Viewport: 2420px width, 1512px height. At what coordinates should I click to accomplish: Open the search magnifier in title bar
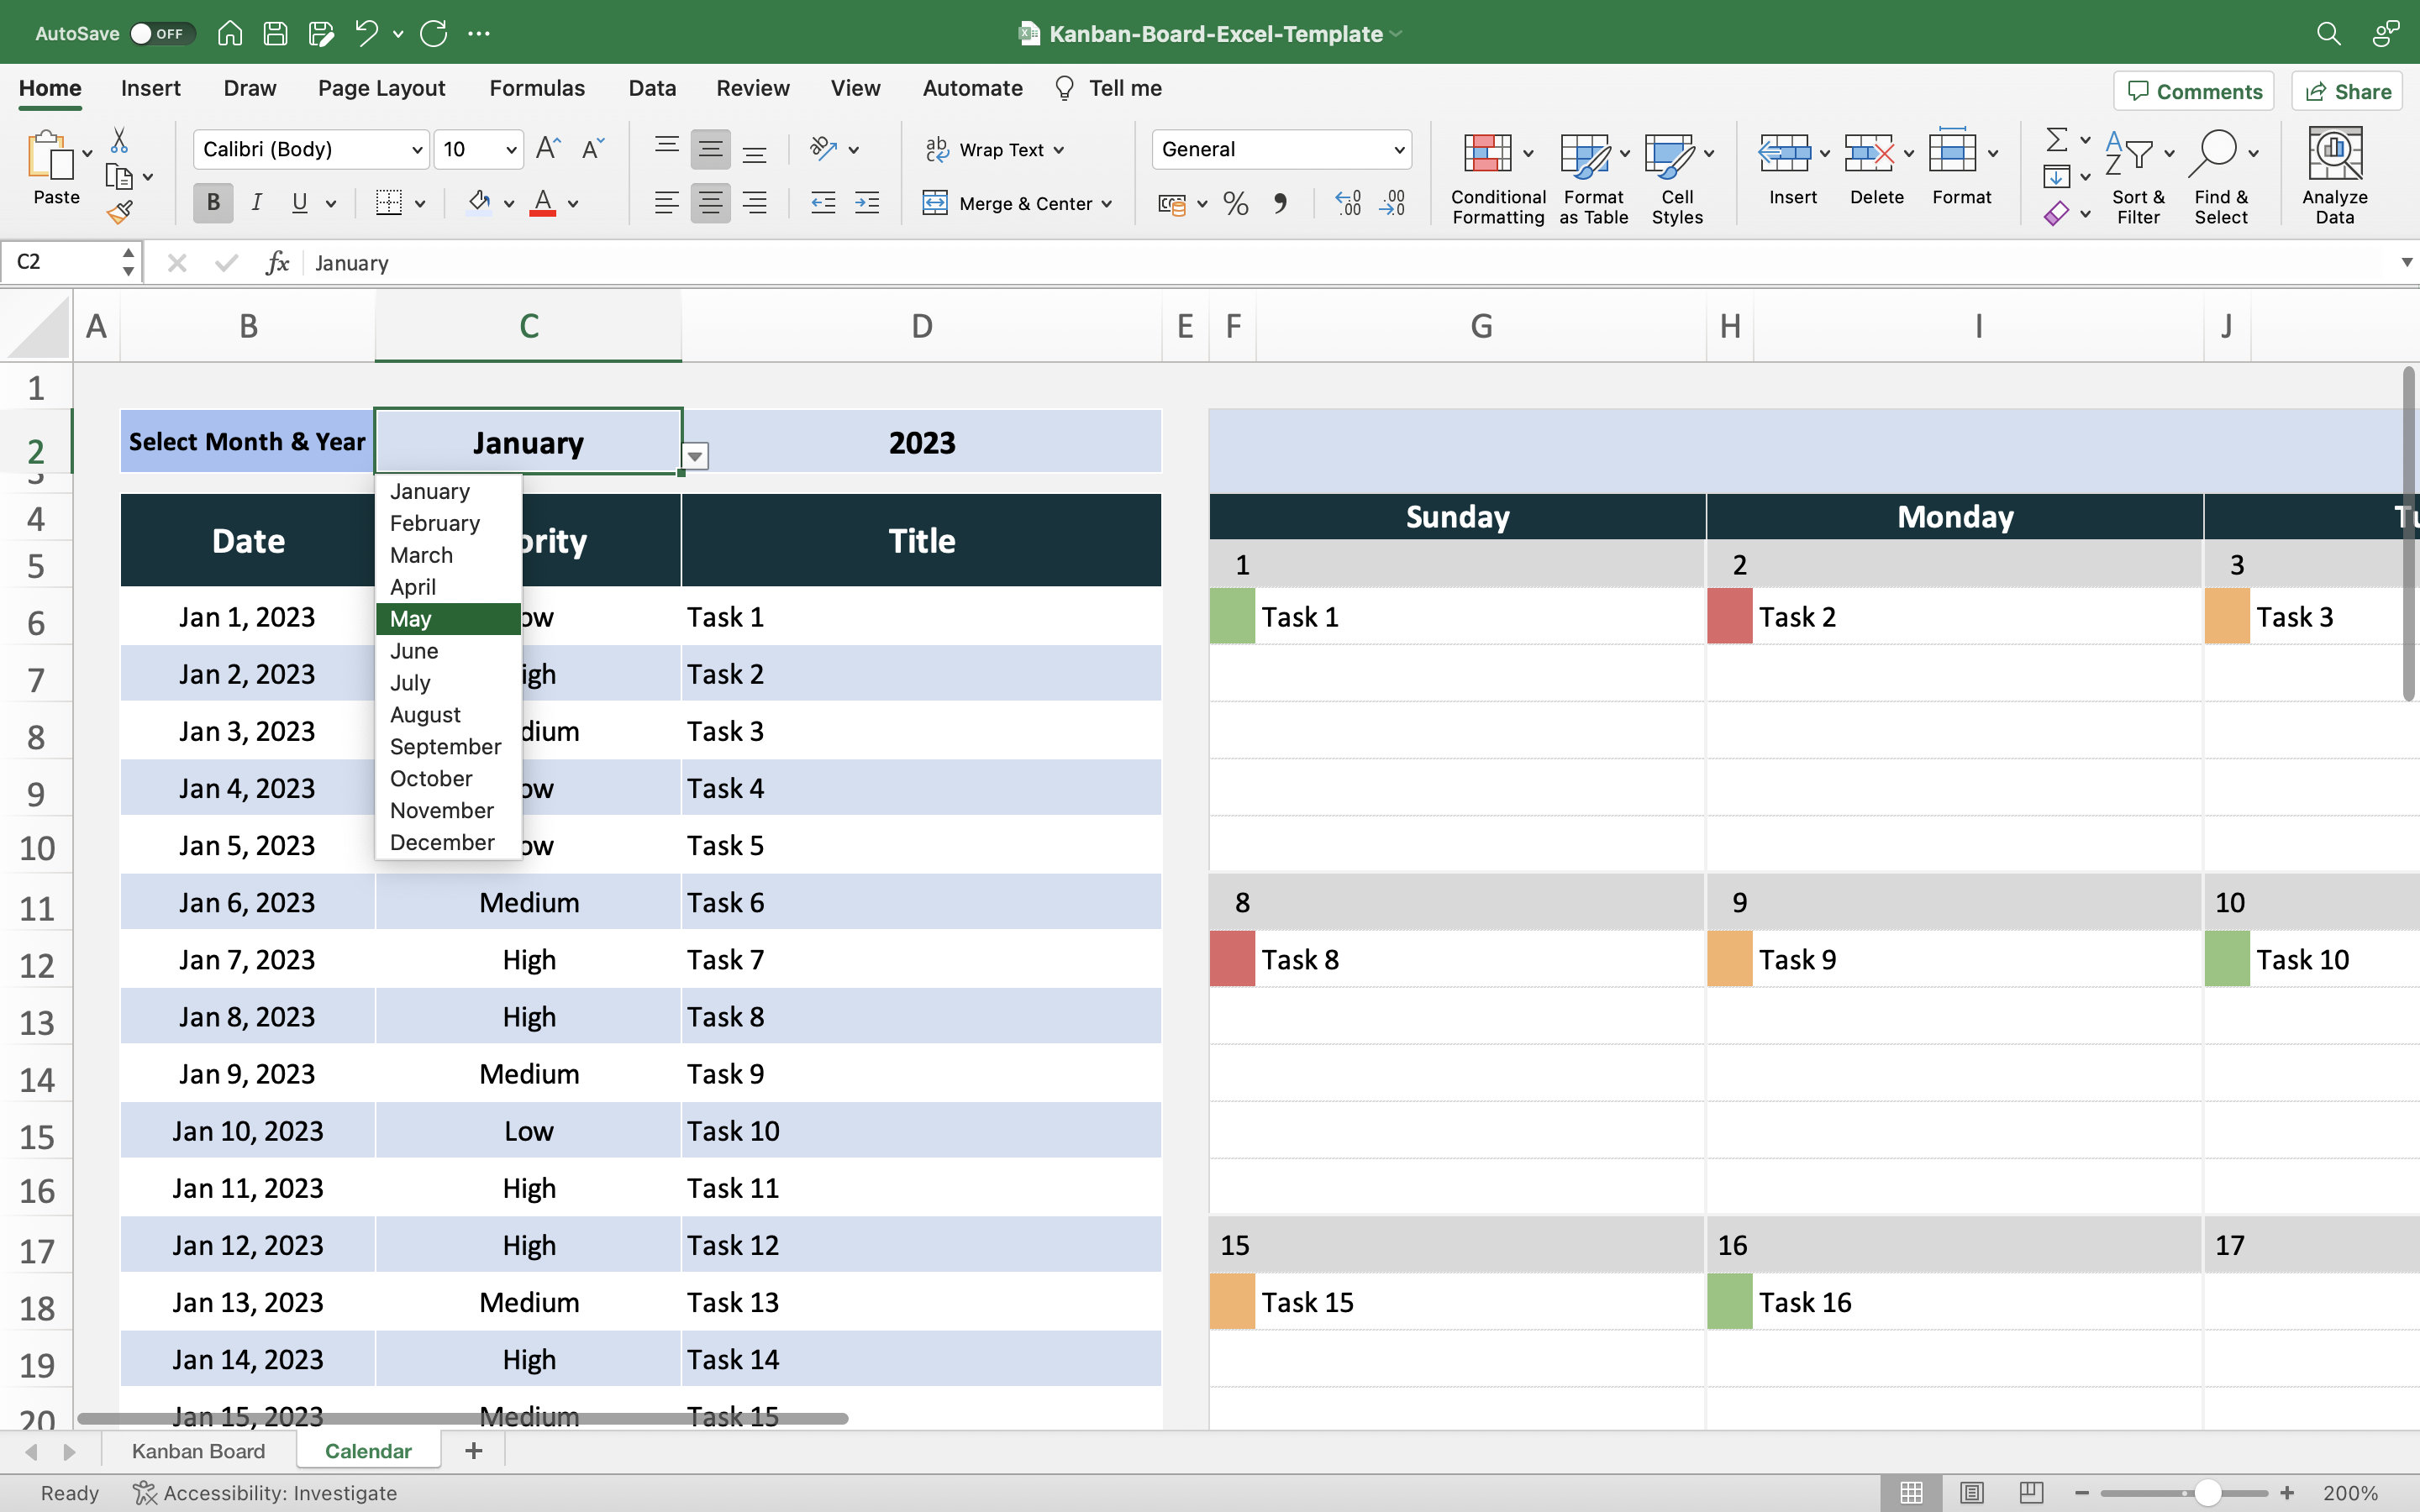click(2328, 33)
